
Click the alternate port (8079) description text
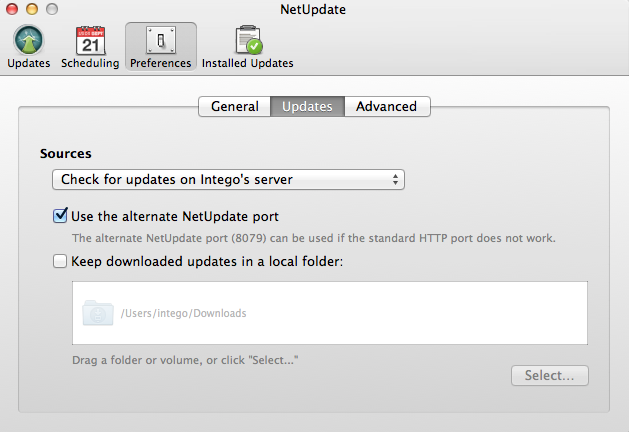point(314,238)
